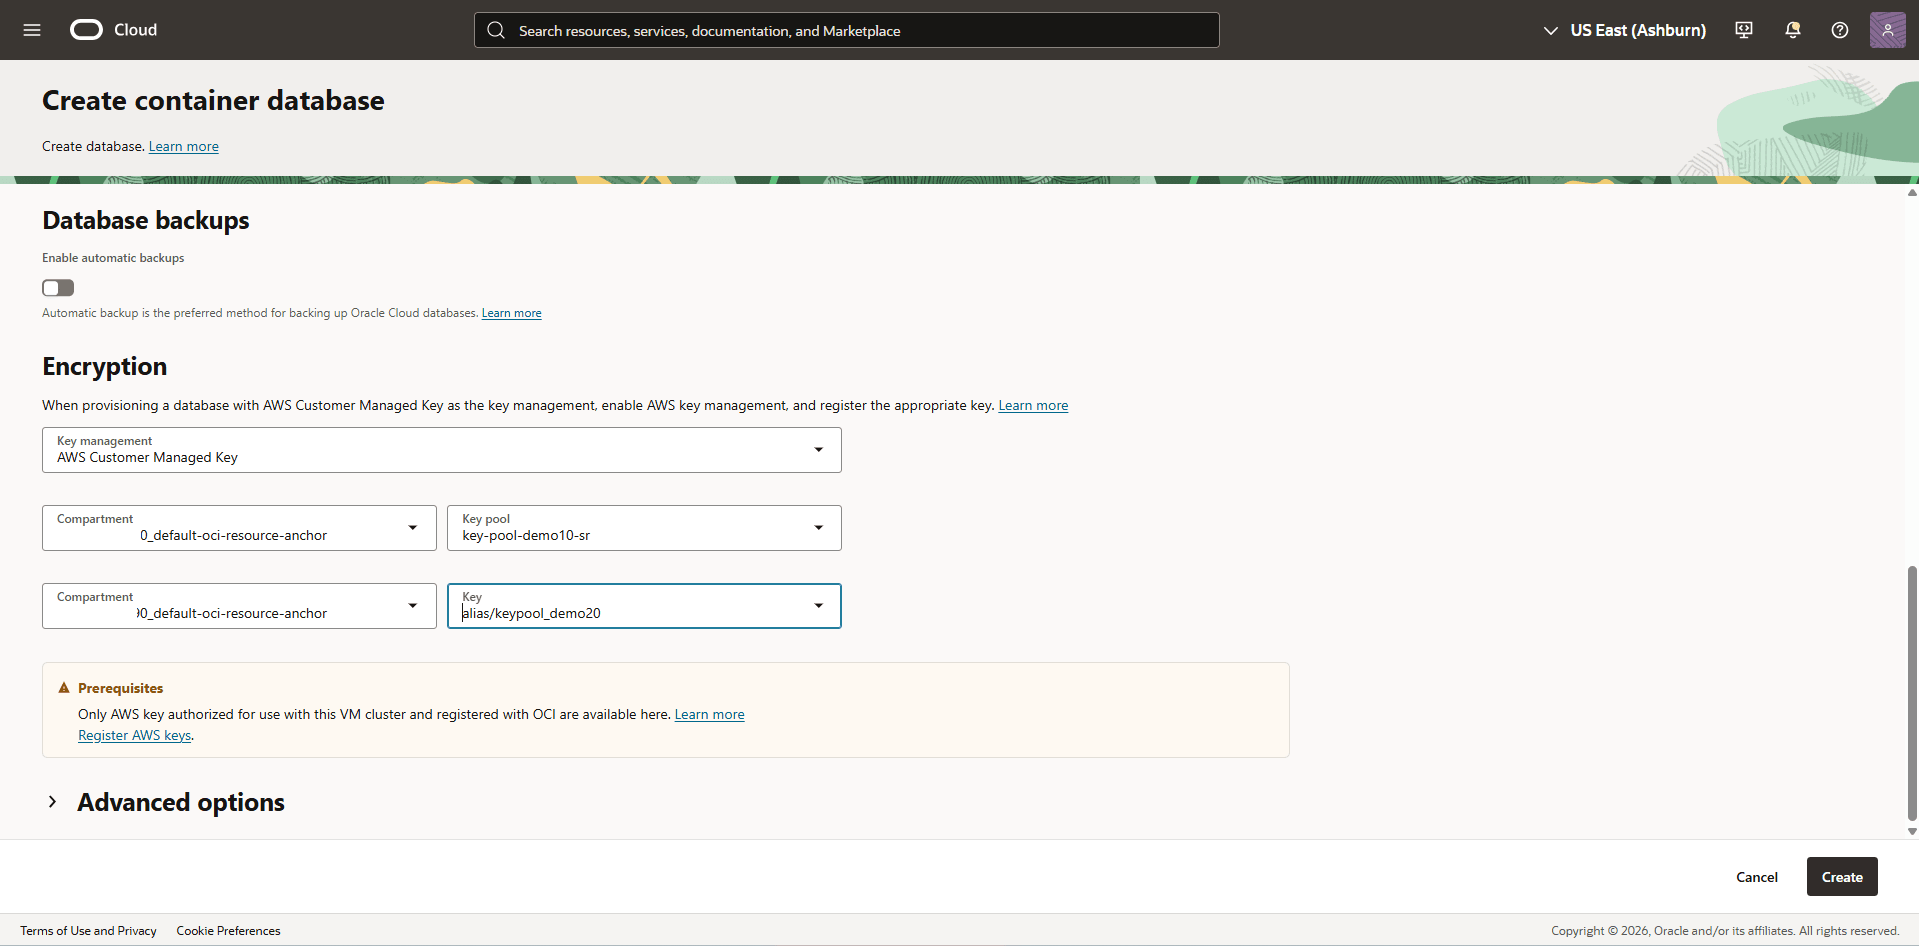The image size is (1919, 946).
Task: Click the Oracle copyright notice text
Action: (x=1725, y=931)
